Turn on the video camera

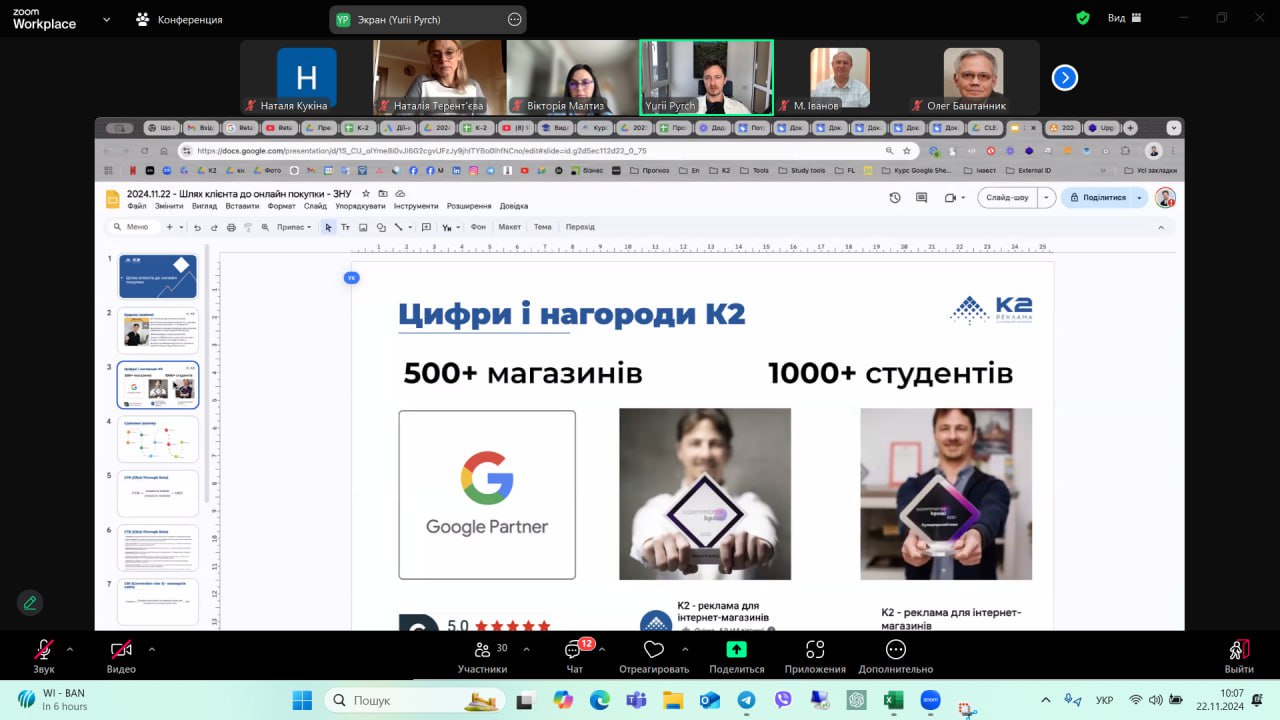click(121, 651)
